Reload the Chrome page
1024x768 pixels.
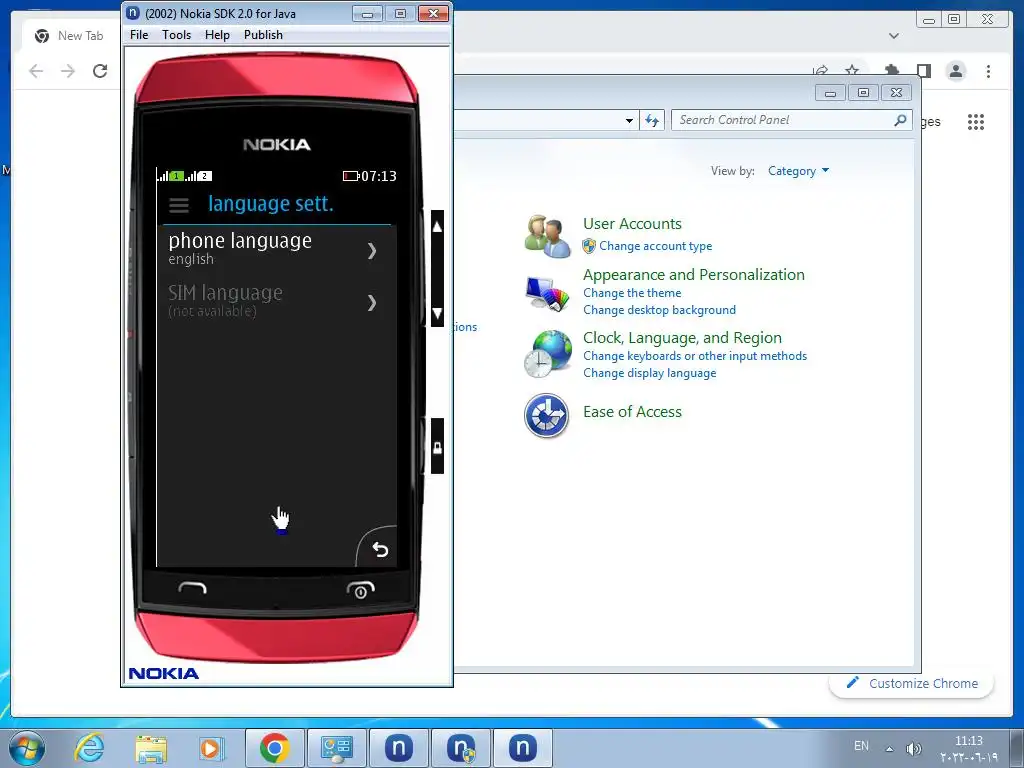pyautogui.click(x=100, y=71)
